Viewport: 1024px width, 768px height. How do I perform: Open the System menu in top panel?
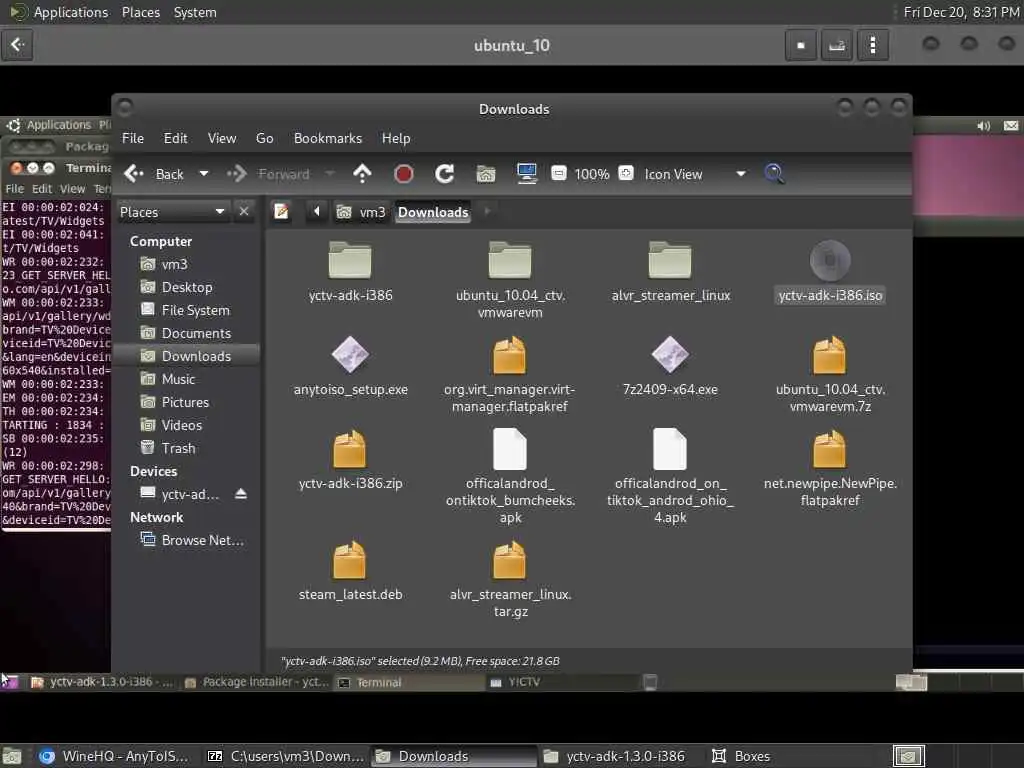pos(195,12)
